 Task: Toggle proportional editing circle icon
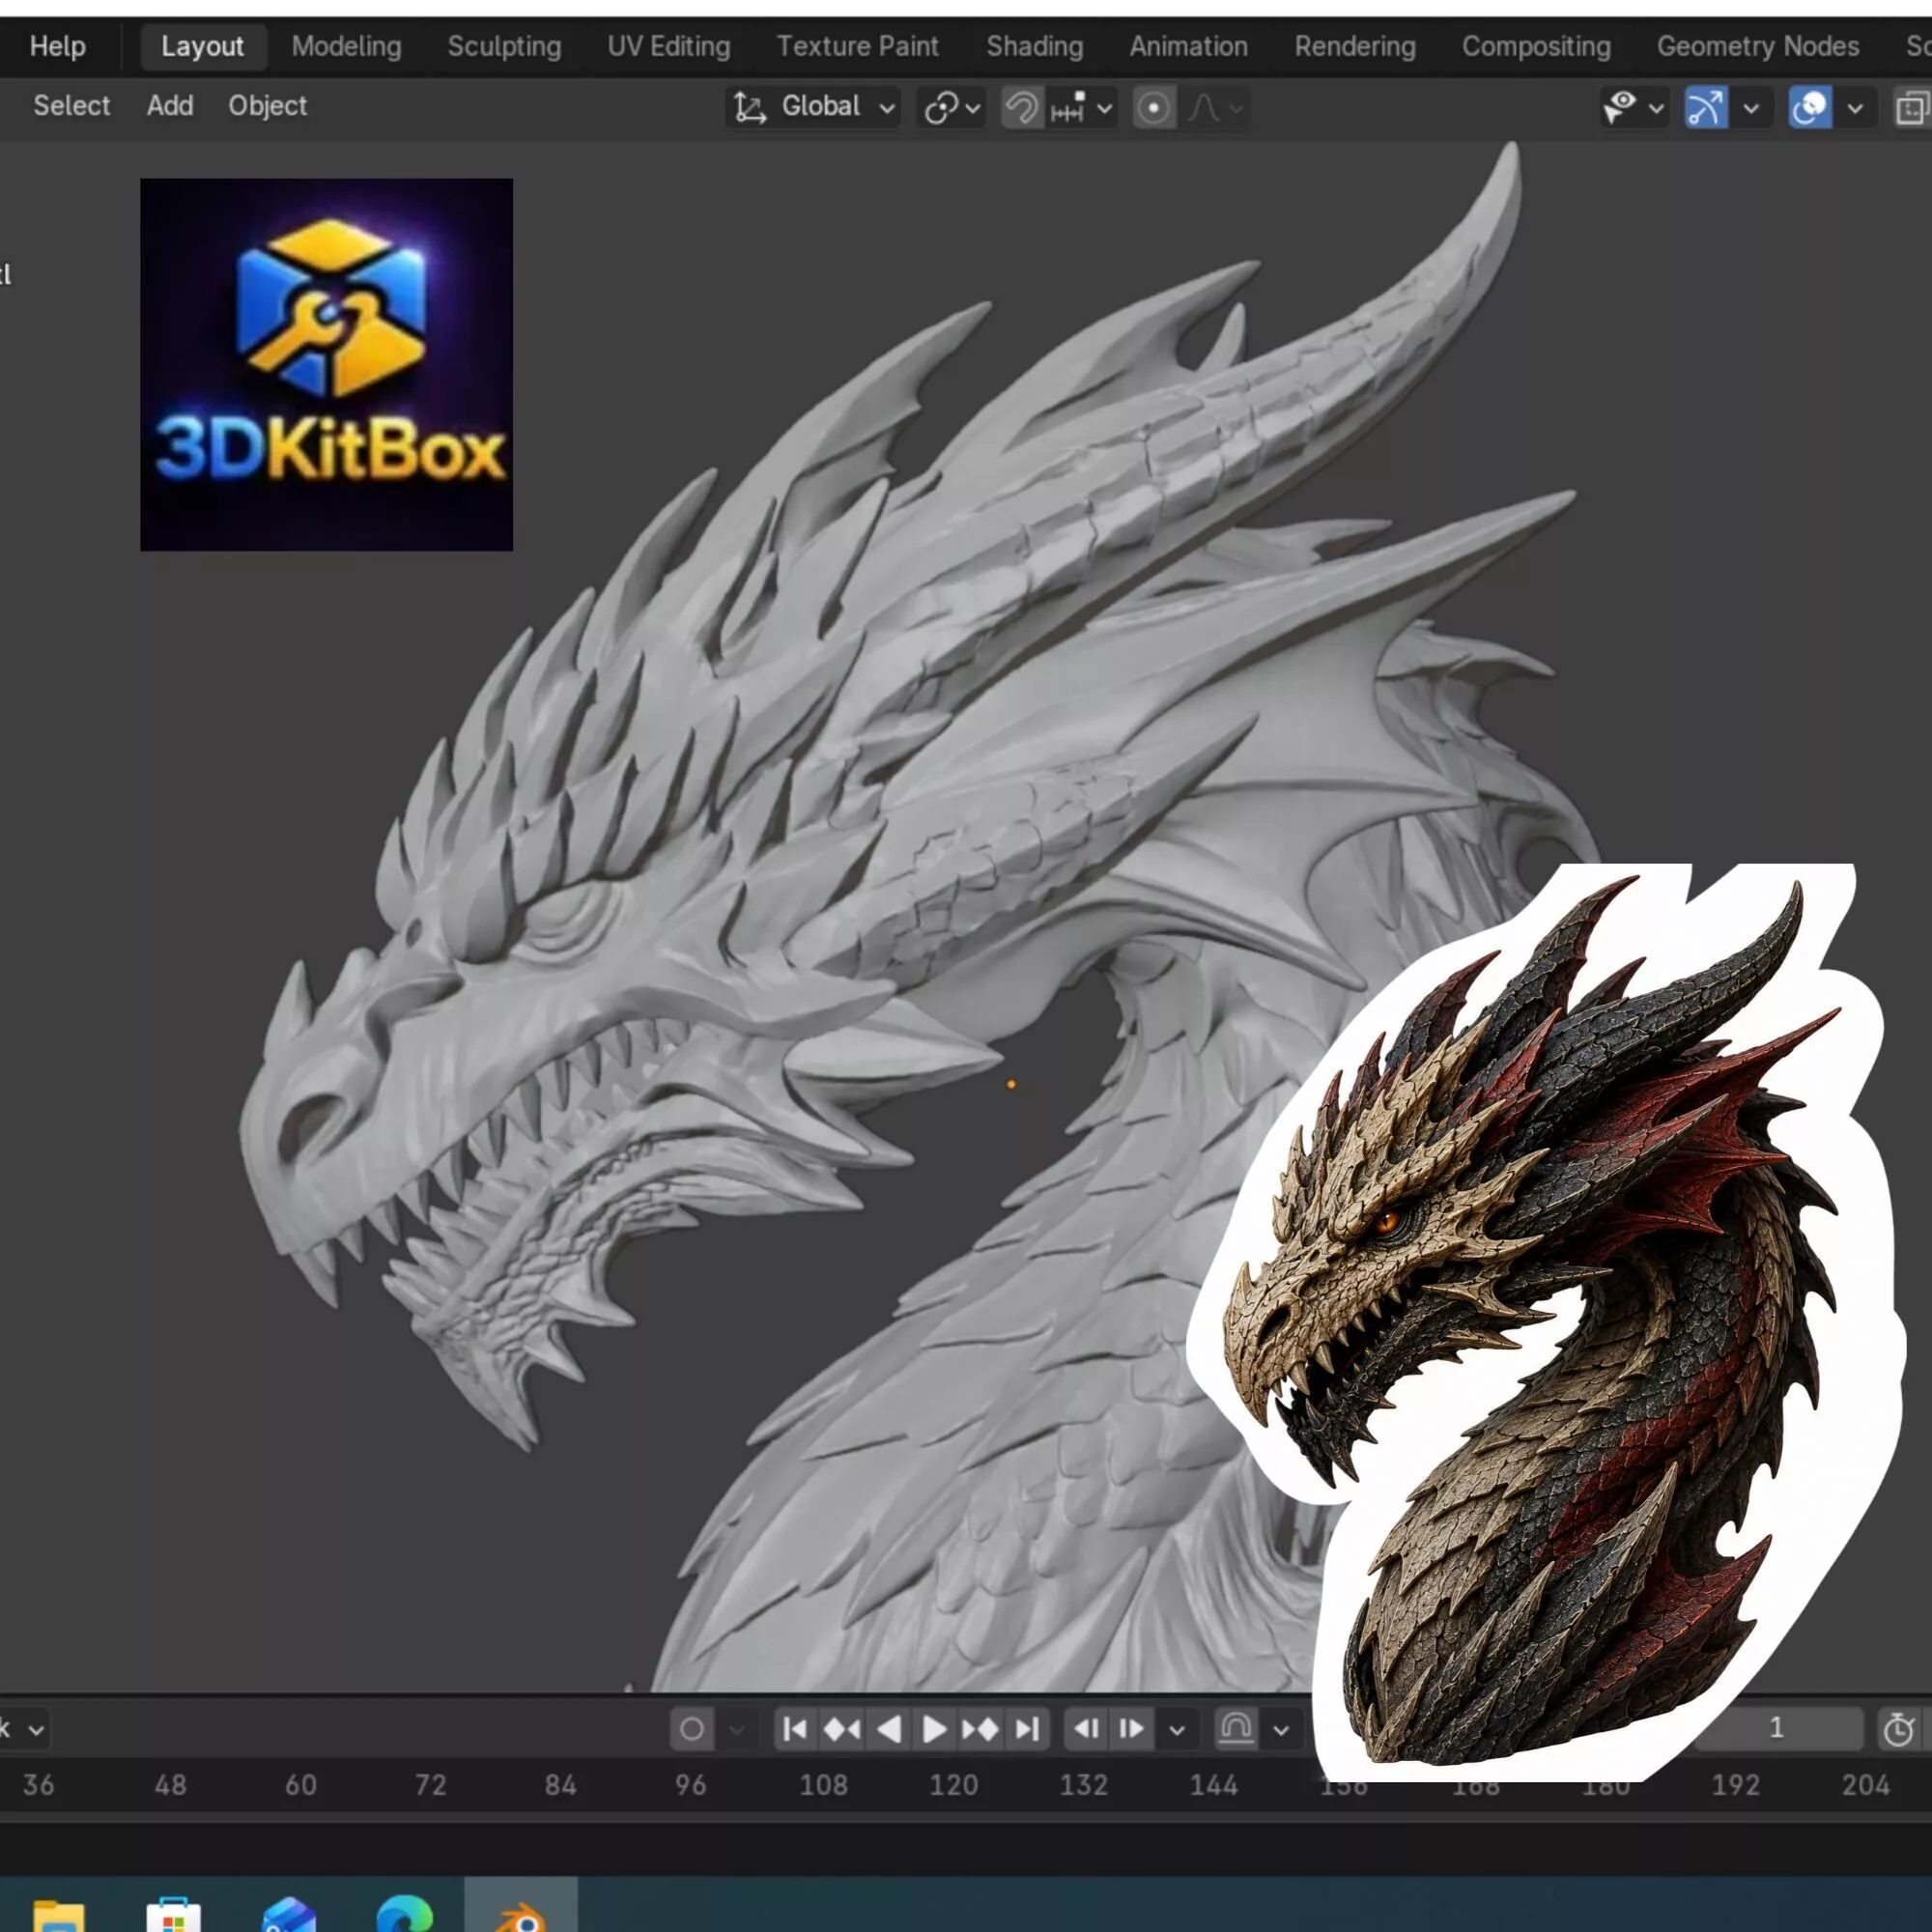click(x=1153, y=107)
